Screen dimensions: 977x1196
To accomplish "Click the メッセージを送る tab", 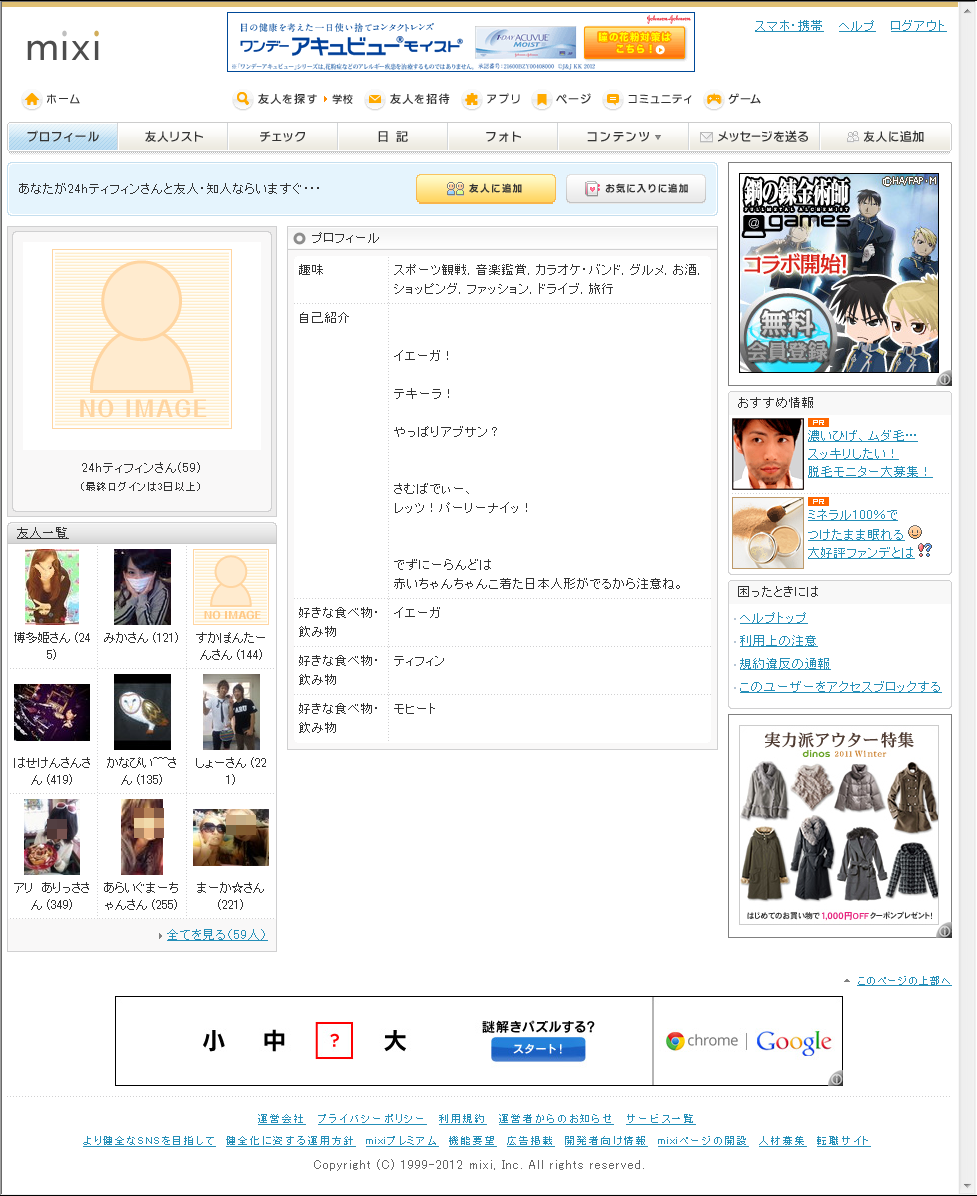I will 754,137.
